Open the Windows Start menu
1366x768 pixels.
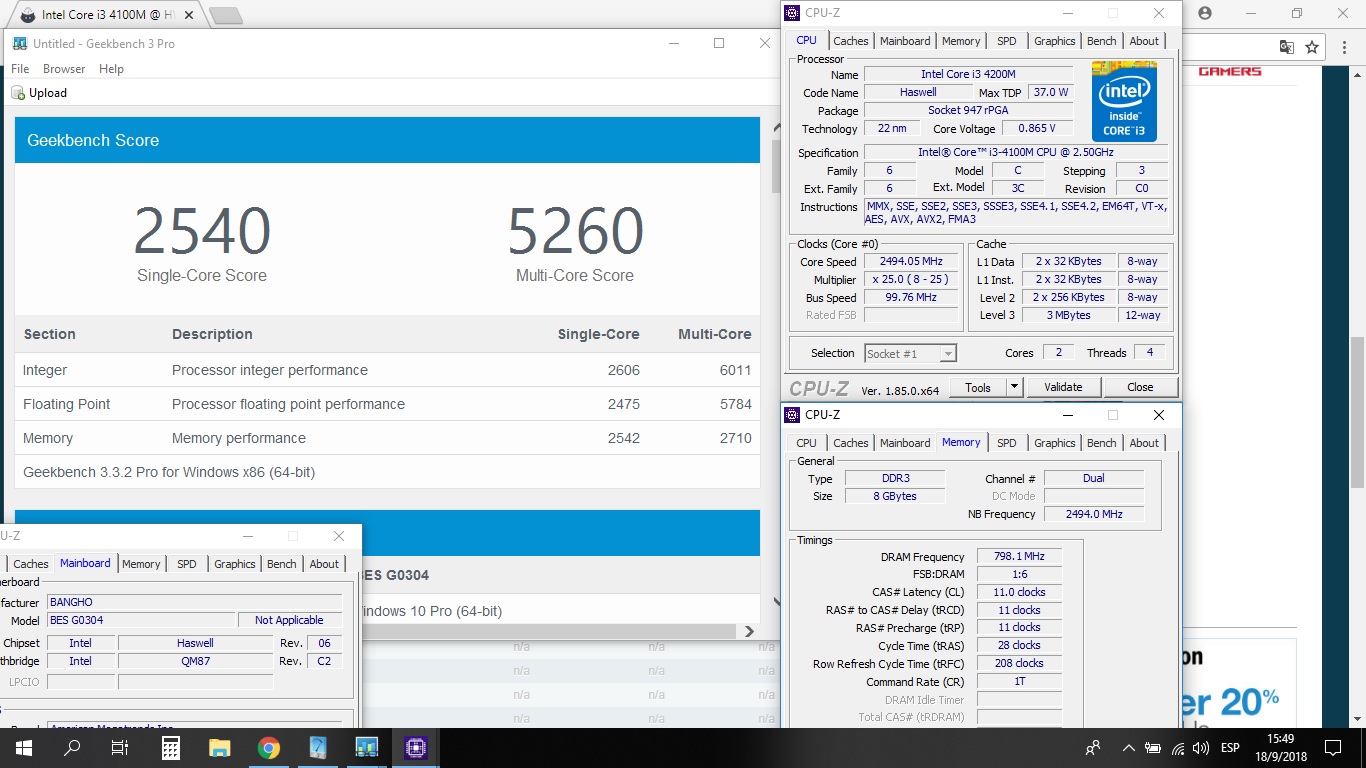tap(23, 747)
